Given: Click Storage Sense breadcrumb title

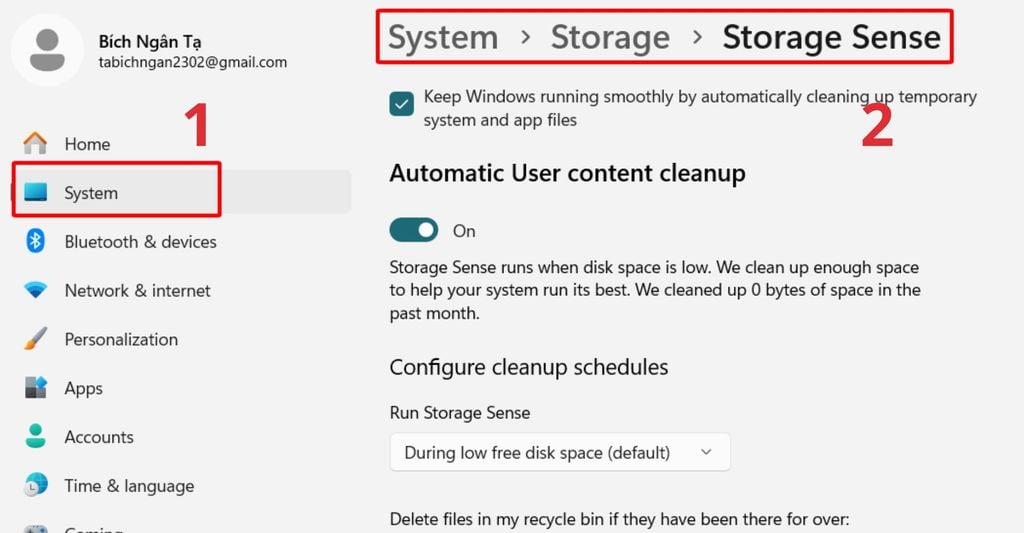Looking at the screenshot, I should pos(831,37).
